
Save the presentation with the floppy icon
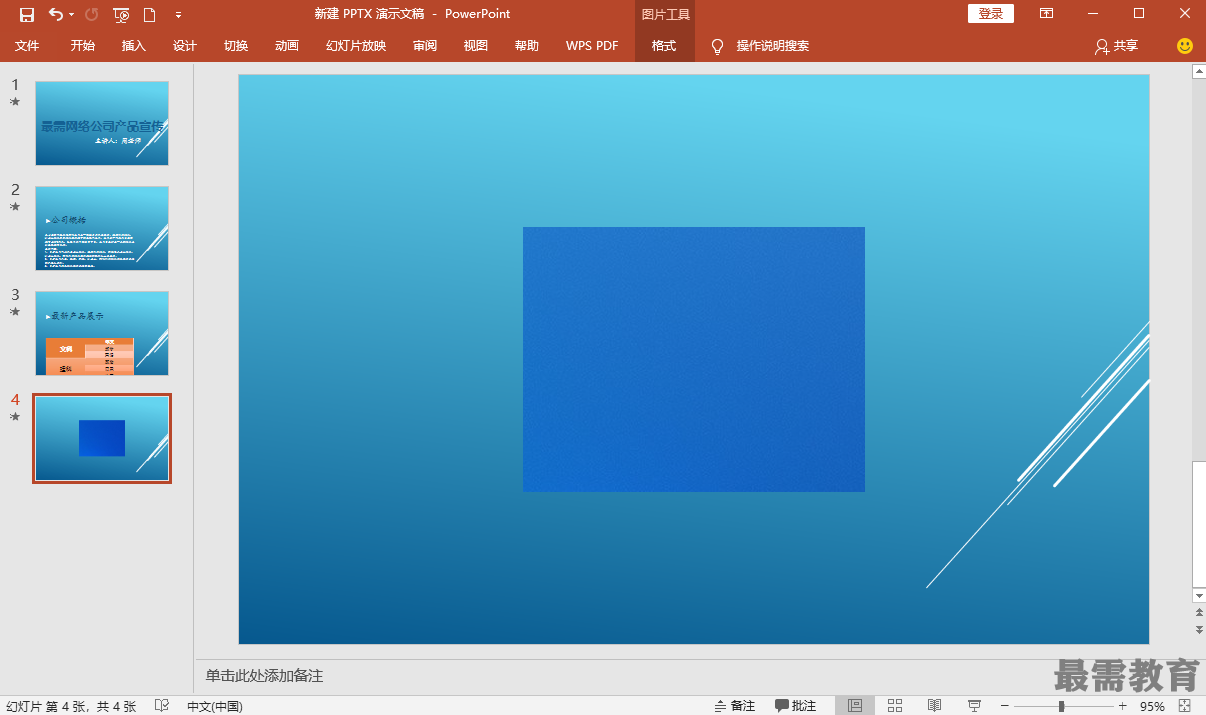[27, 14]
